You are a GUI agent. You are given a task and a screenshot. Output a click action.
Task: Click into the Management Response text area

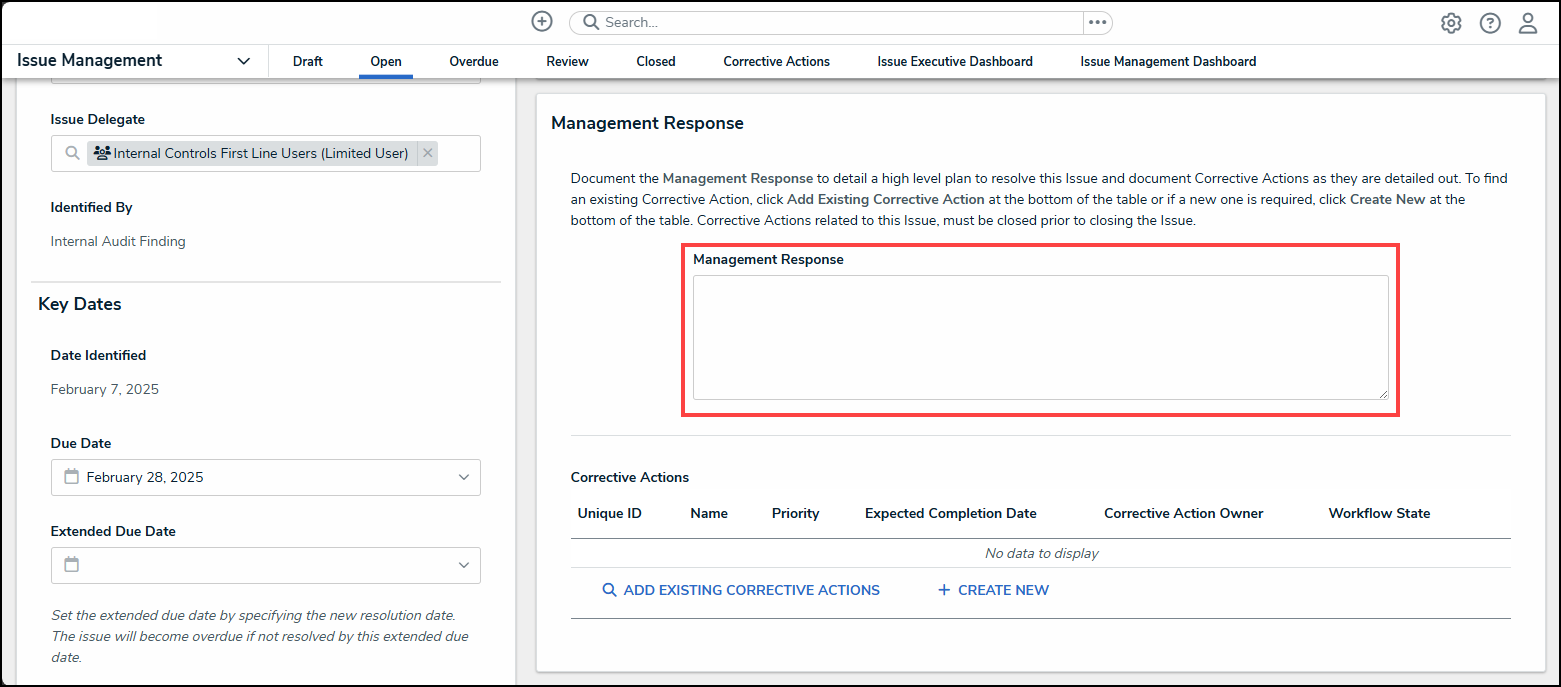(x=1040, y=337)
